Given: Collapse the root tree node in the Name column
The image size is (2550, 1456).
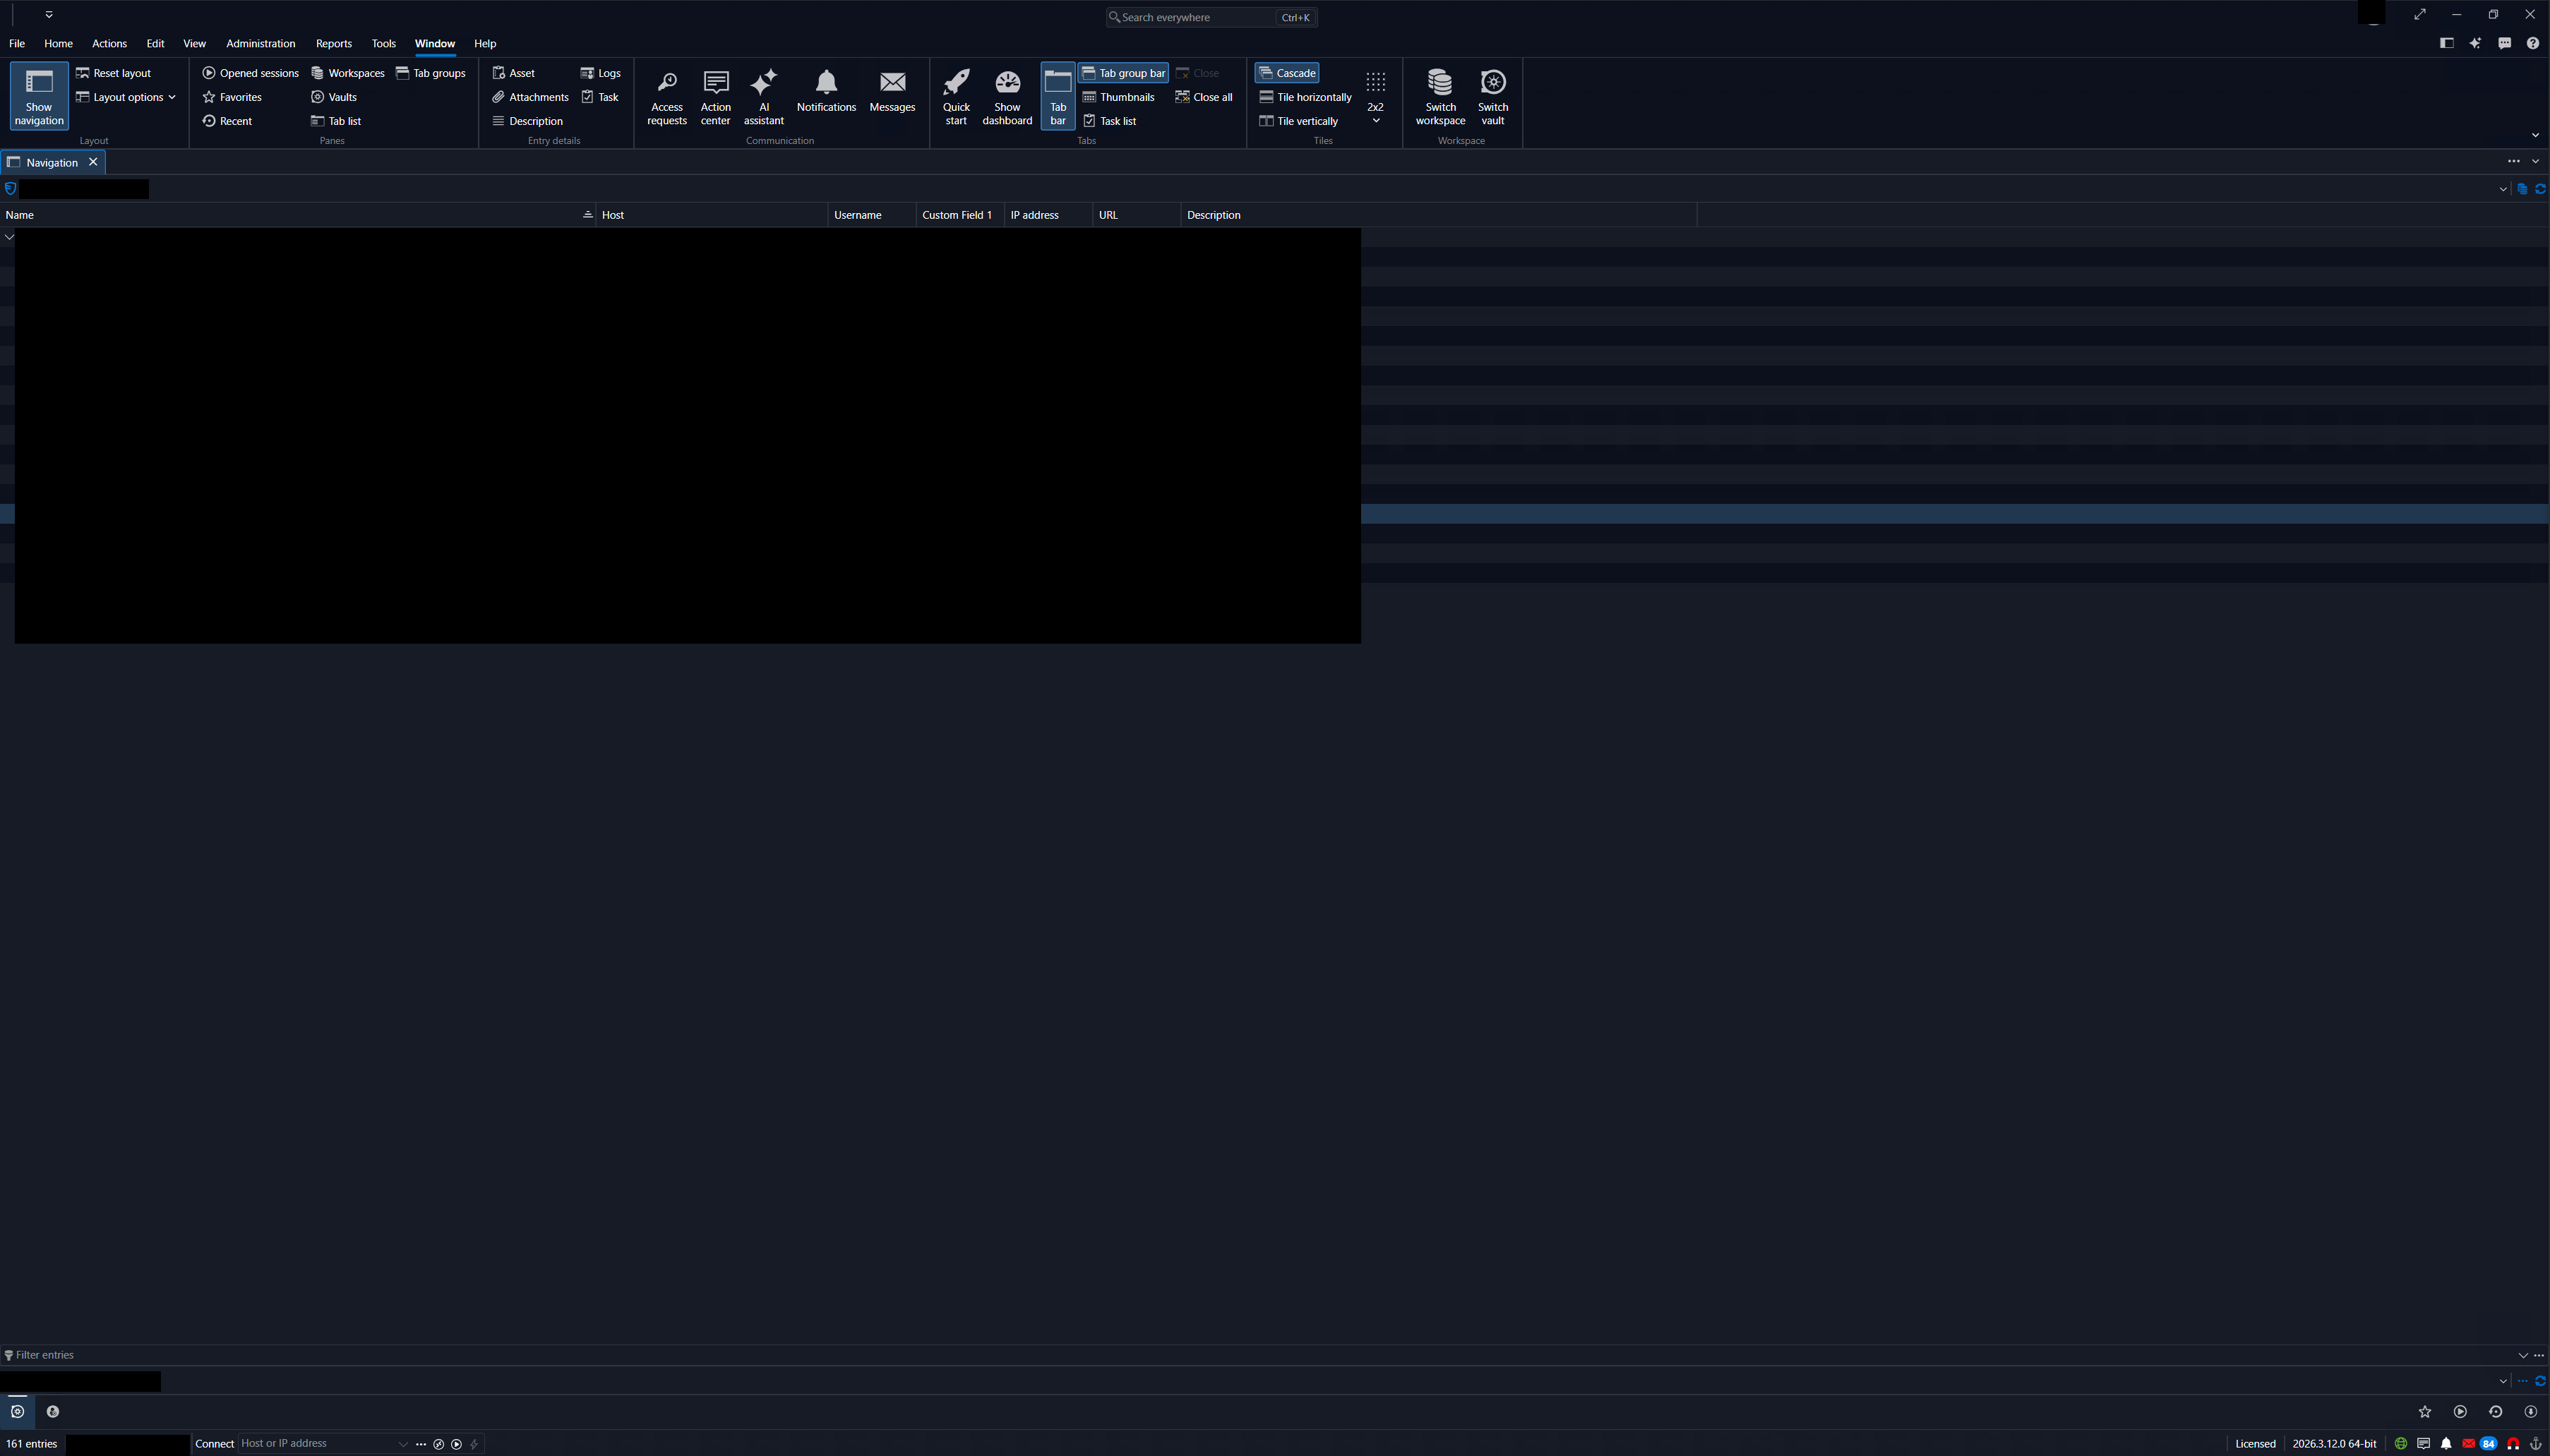Looking at the screenshot, I should pos(9,237).
